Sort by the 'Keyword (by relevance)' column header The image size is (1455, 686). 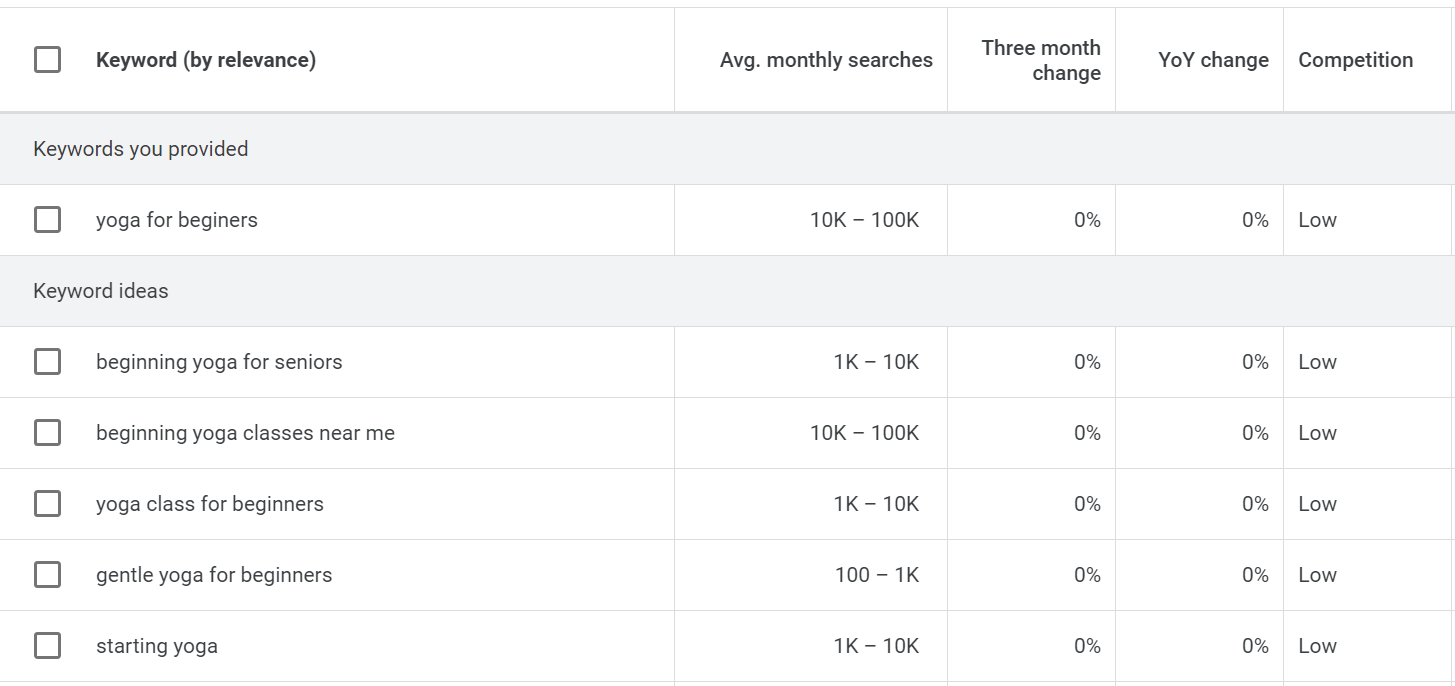[x=205, y=59]
